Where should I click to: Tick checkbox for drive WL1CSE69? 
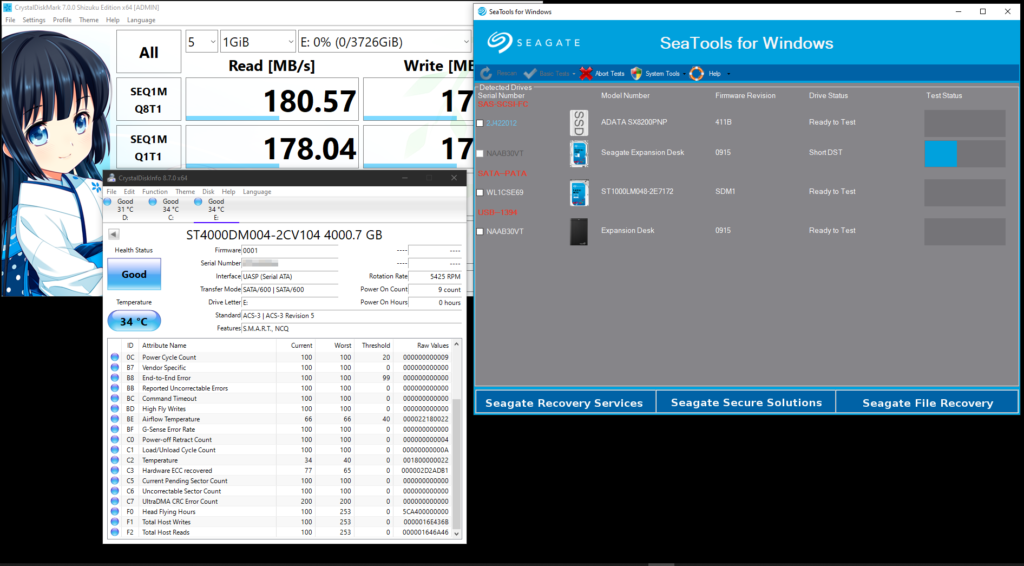480,193
